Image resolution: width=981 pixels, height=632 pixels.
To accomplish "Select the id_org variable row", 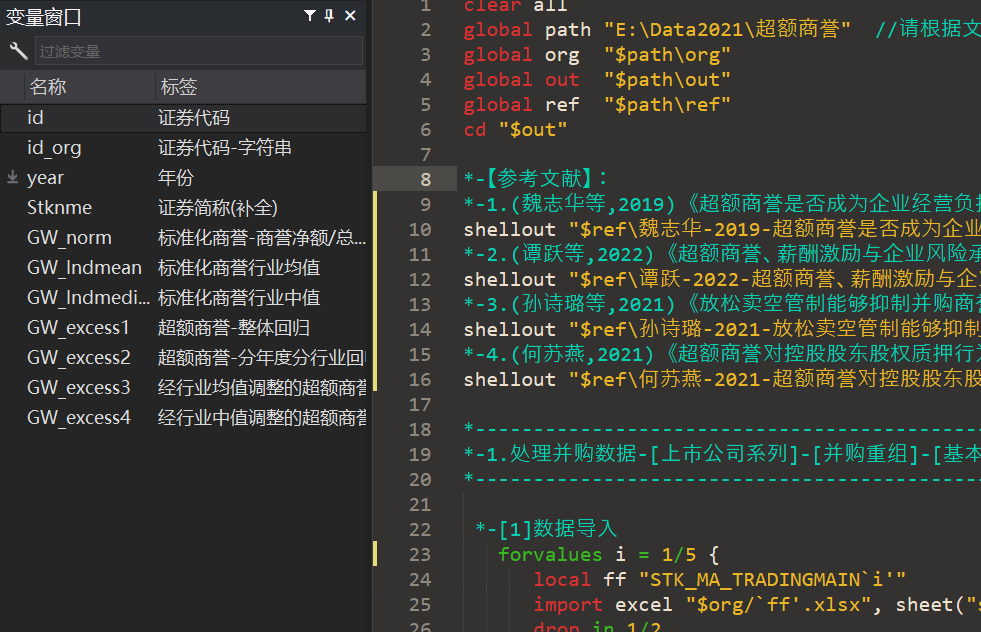I will point(183,148).
